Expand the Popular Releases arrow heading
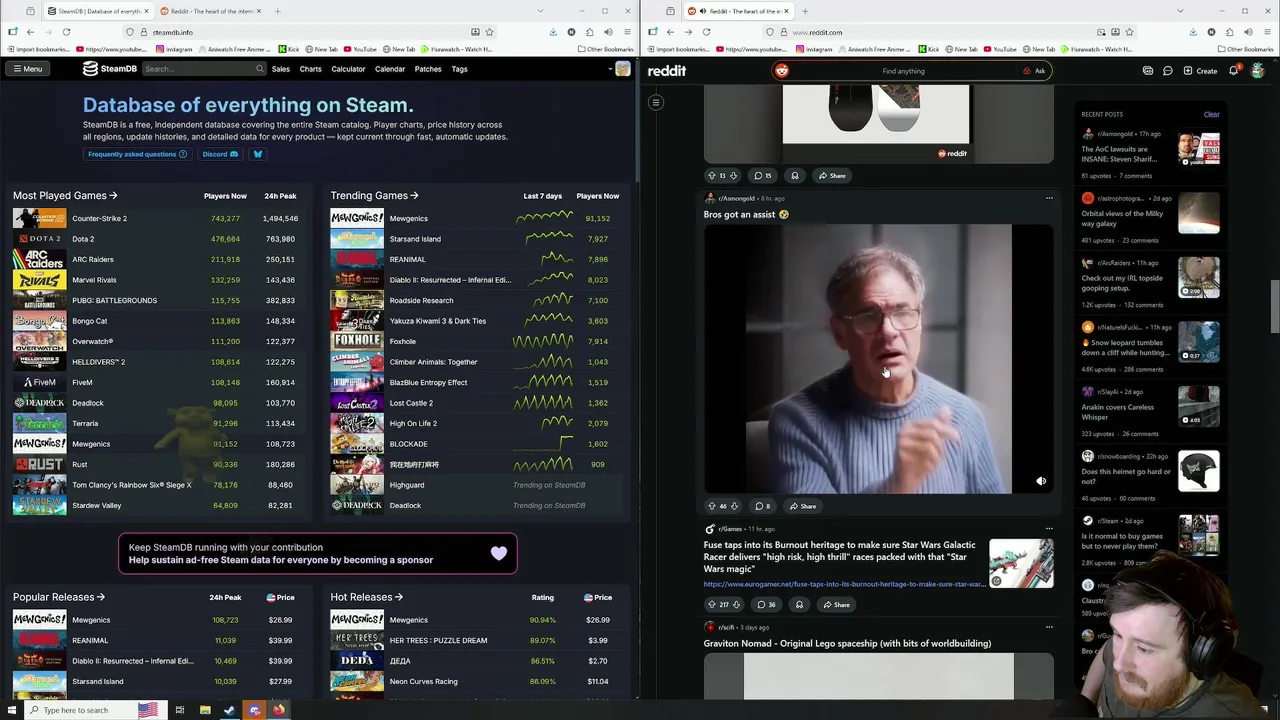 point(59,597)
